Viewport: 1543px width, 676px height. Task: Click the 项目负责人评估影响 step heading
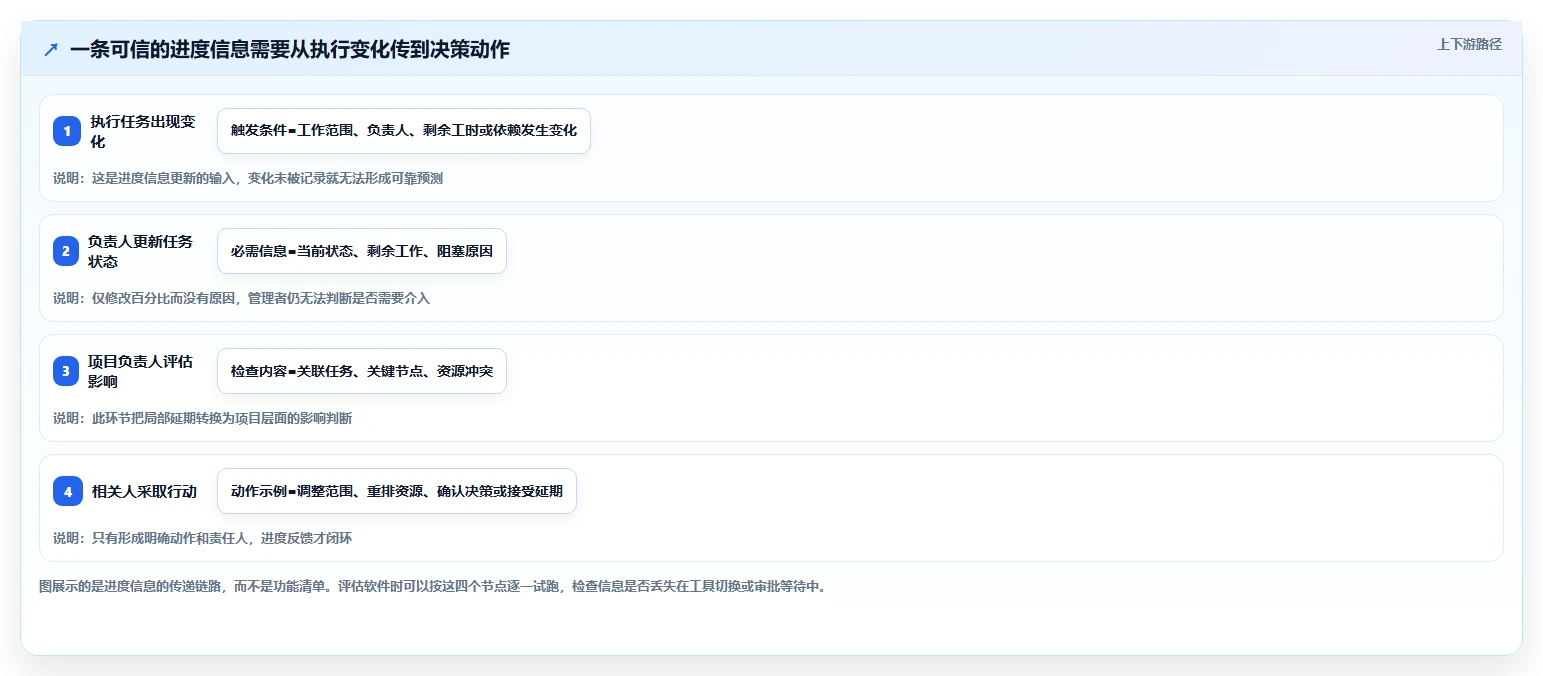pyautogui.click(x=140, y=371)
